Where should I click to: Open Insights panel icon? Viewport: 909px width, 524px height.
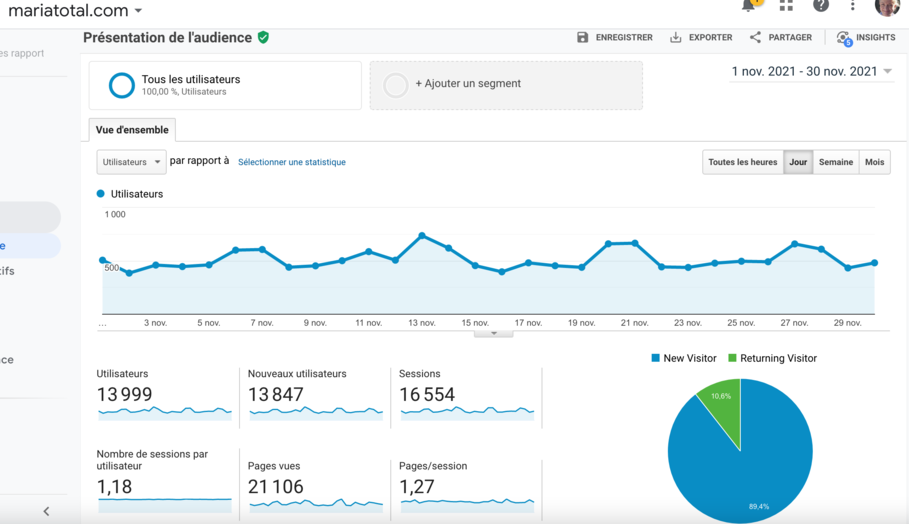(x=844, y=38)
